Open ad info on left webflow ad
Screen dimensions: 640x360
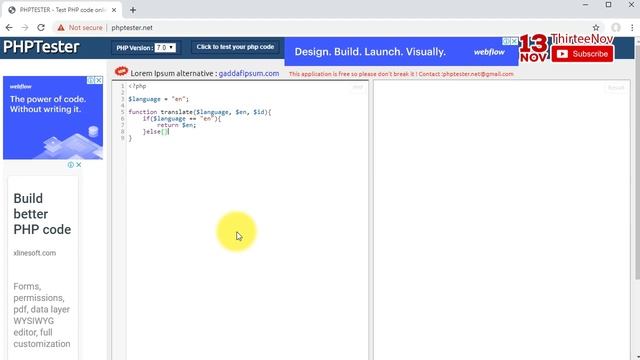(x=91, y=80)
